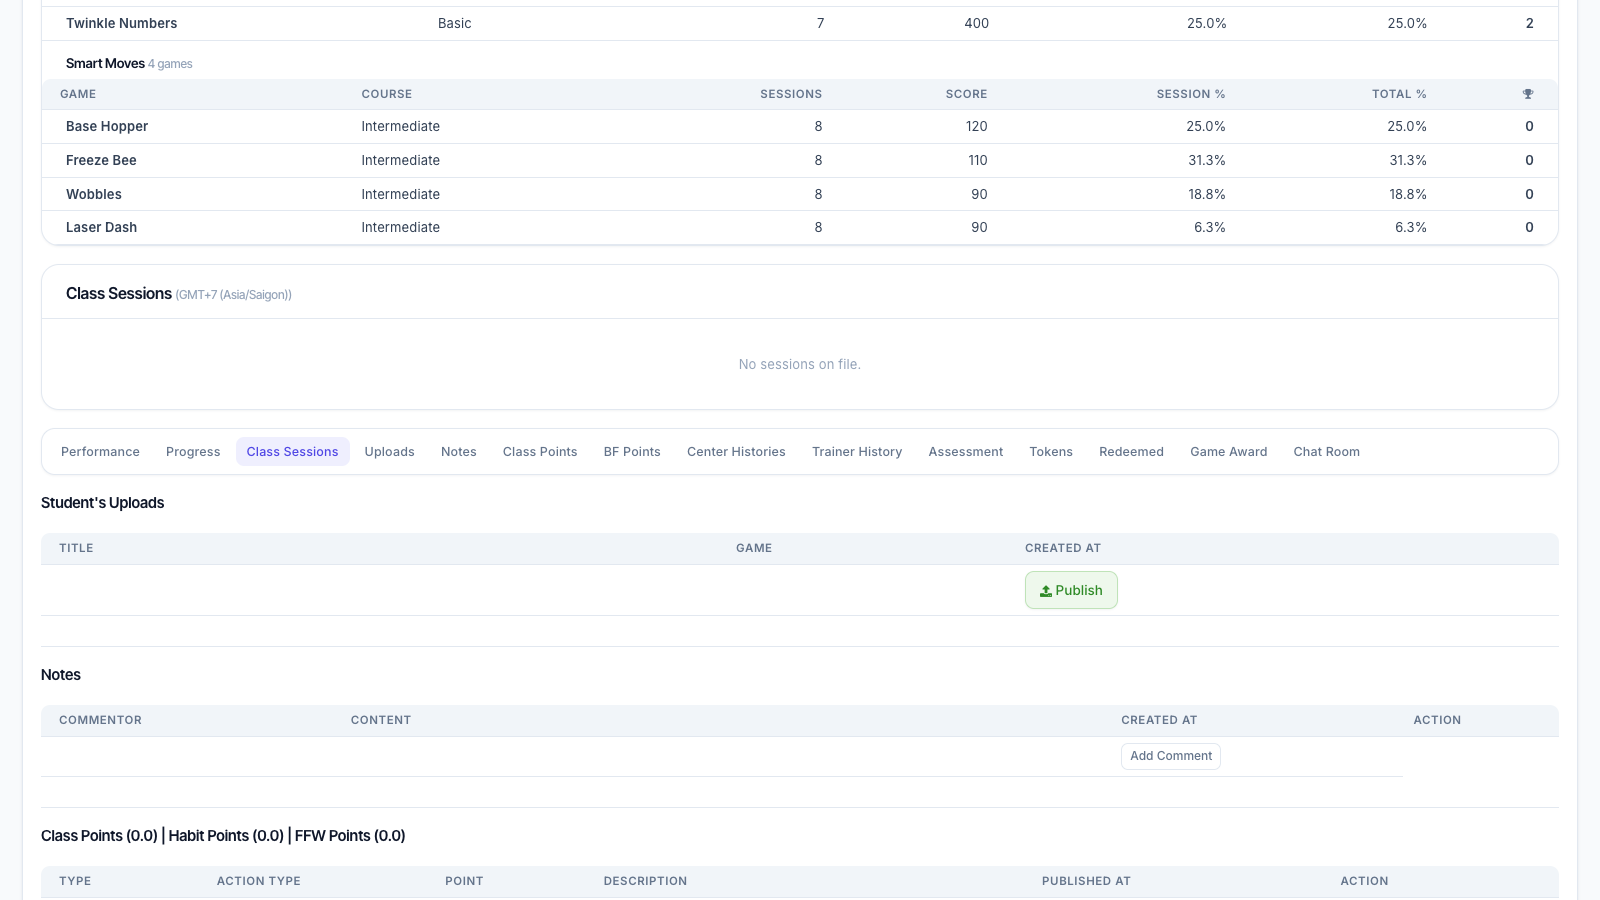This screenshot has height=900, width=1600.
Task: Click the 'No sessions on file.' message
Action: (800, 364)
